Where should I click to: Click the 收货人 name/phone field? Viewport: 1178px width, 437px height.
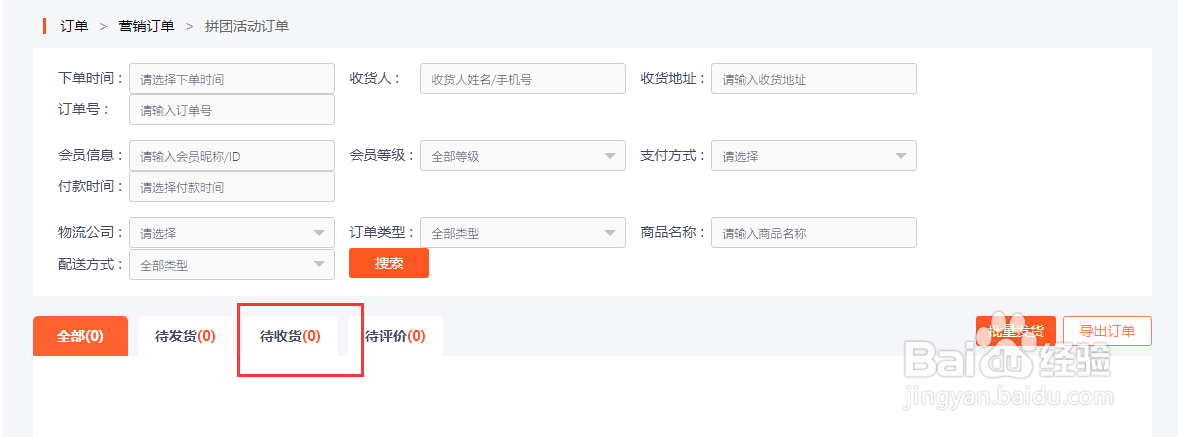pos(522,79)
